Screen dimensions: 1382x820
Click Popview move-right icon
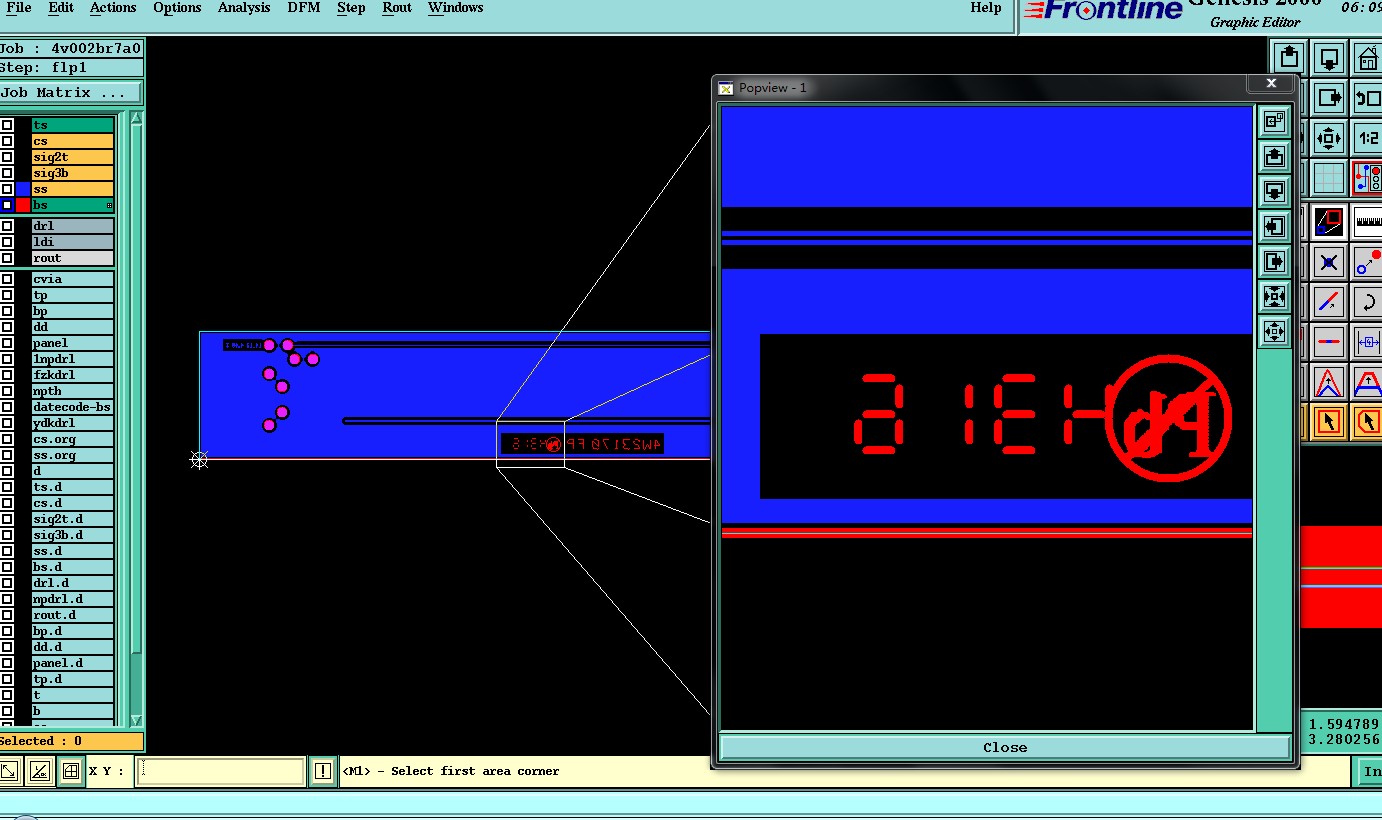(1274, 261)
